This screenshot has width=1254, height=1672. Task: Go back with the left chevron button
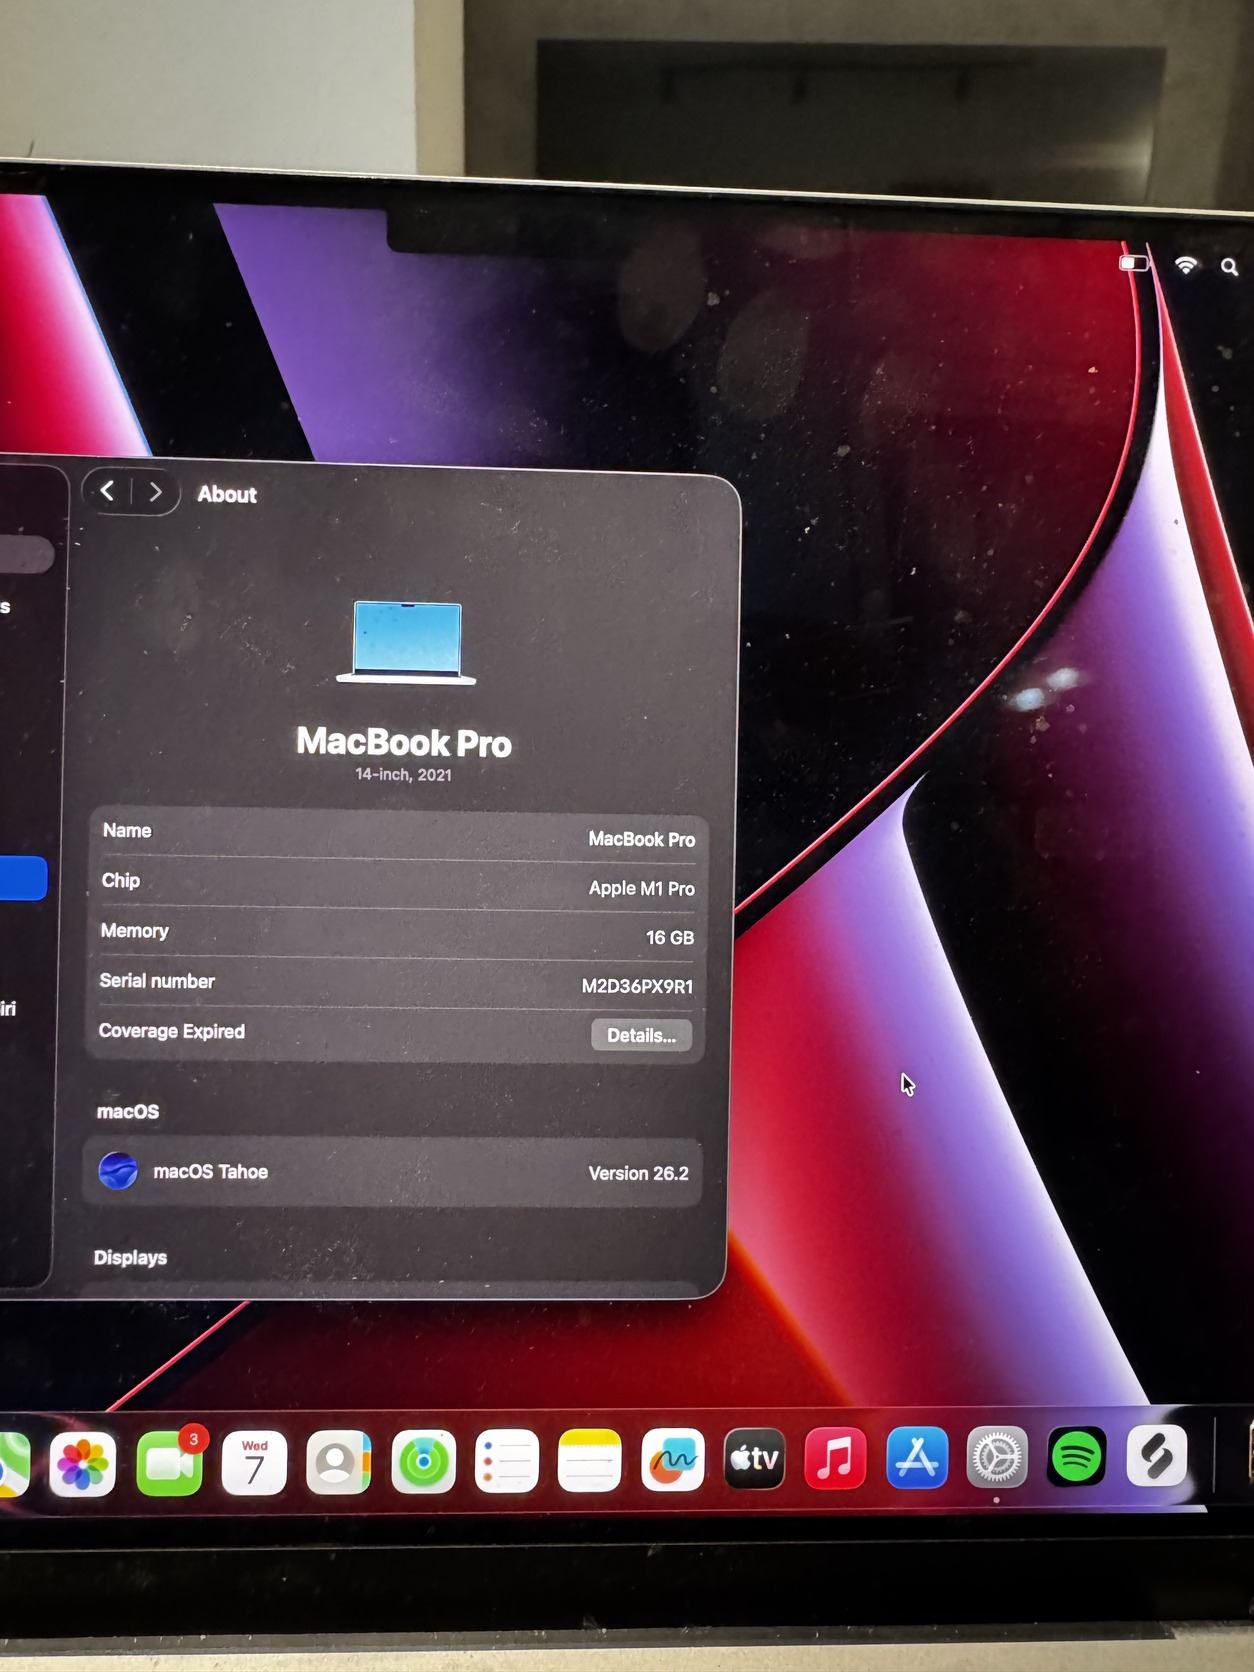tap(108, 491)
